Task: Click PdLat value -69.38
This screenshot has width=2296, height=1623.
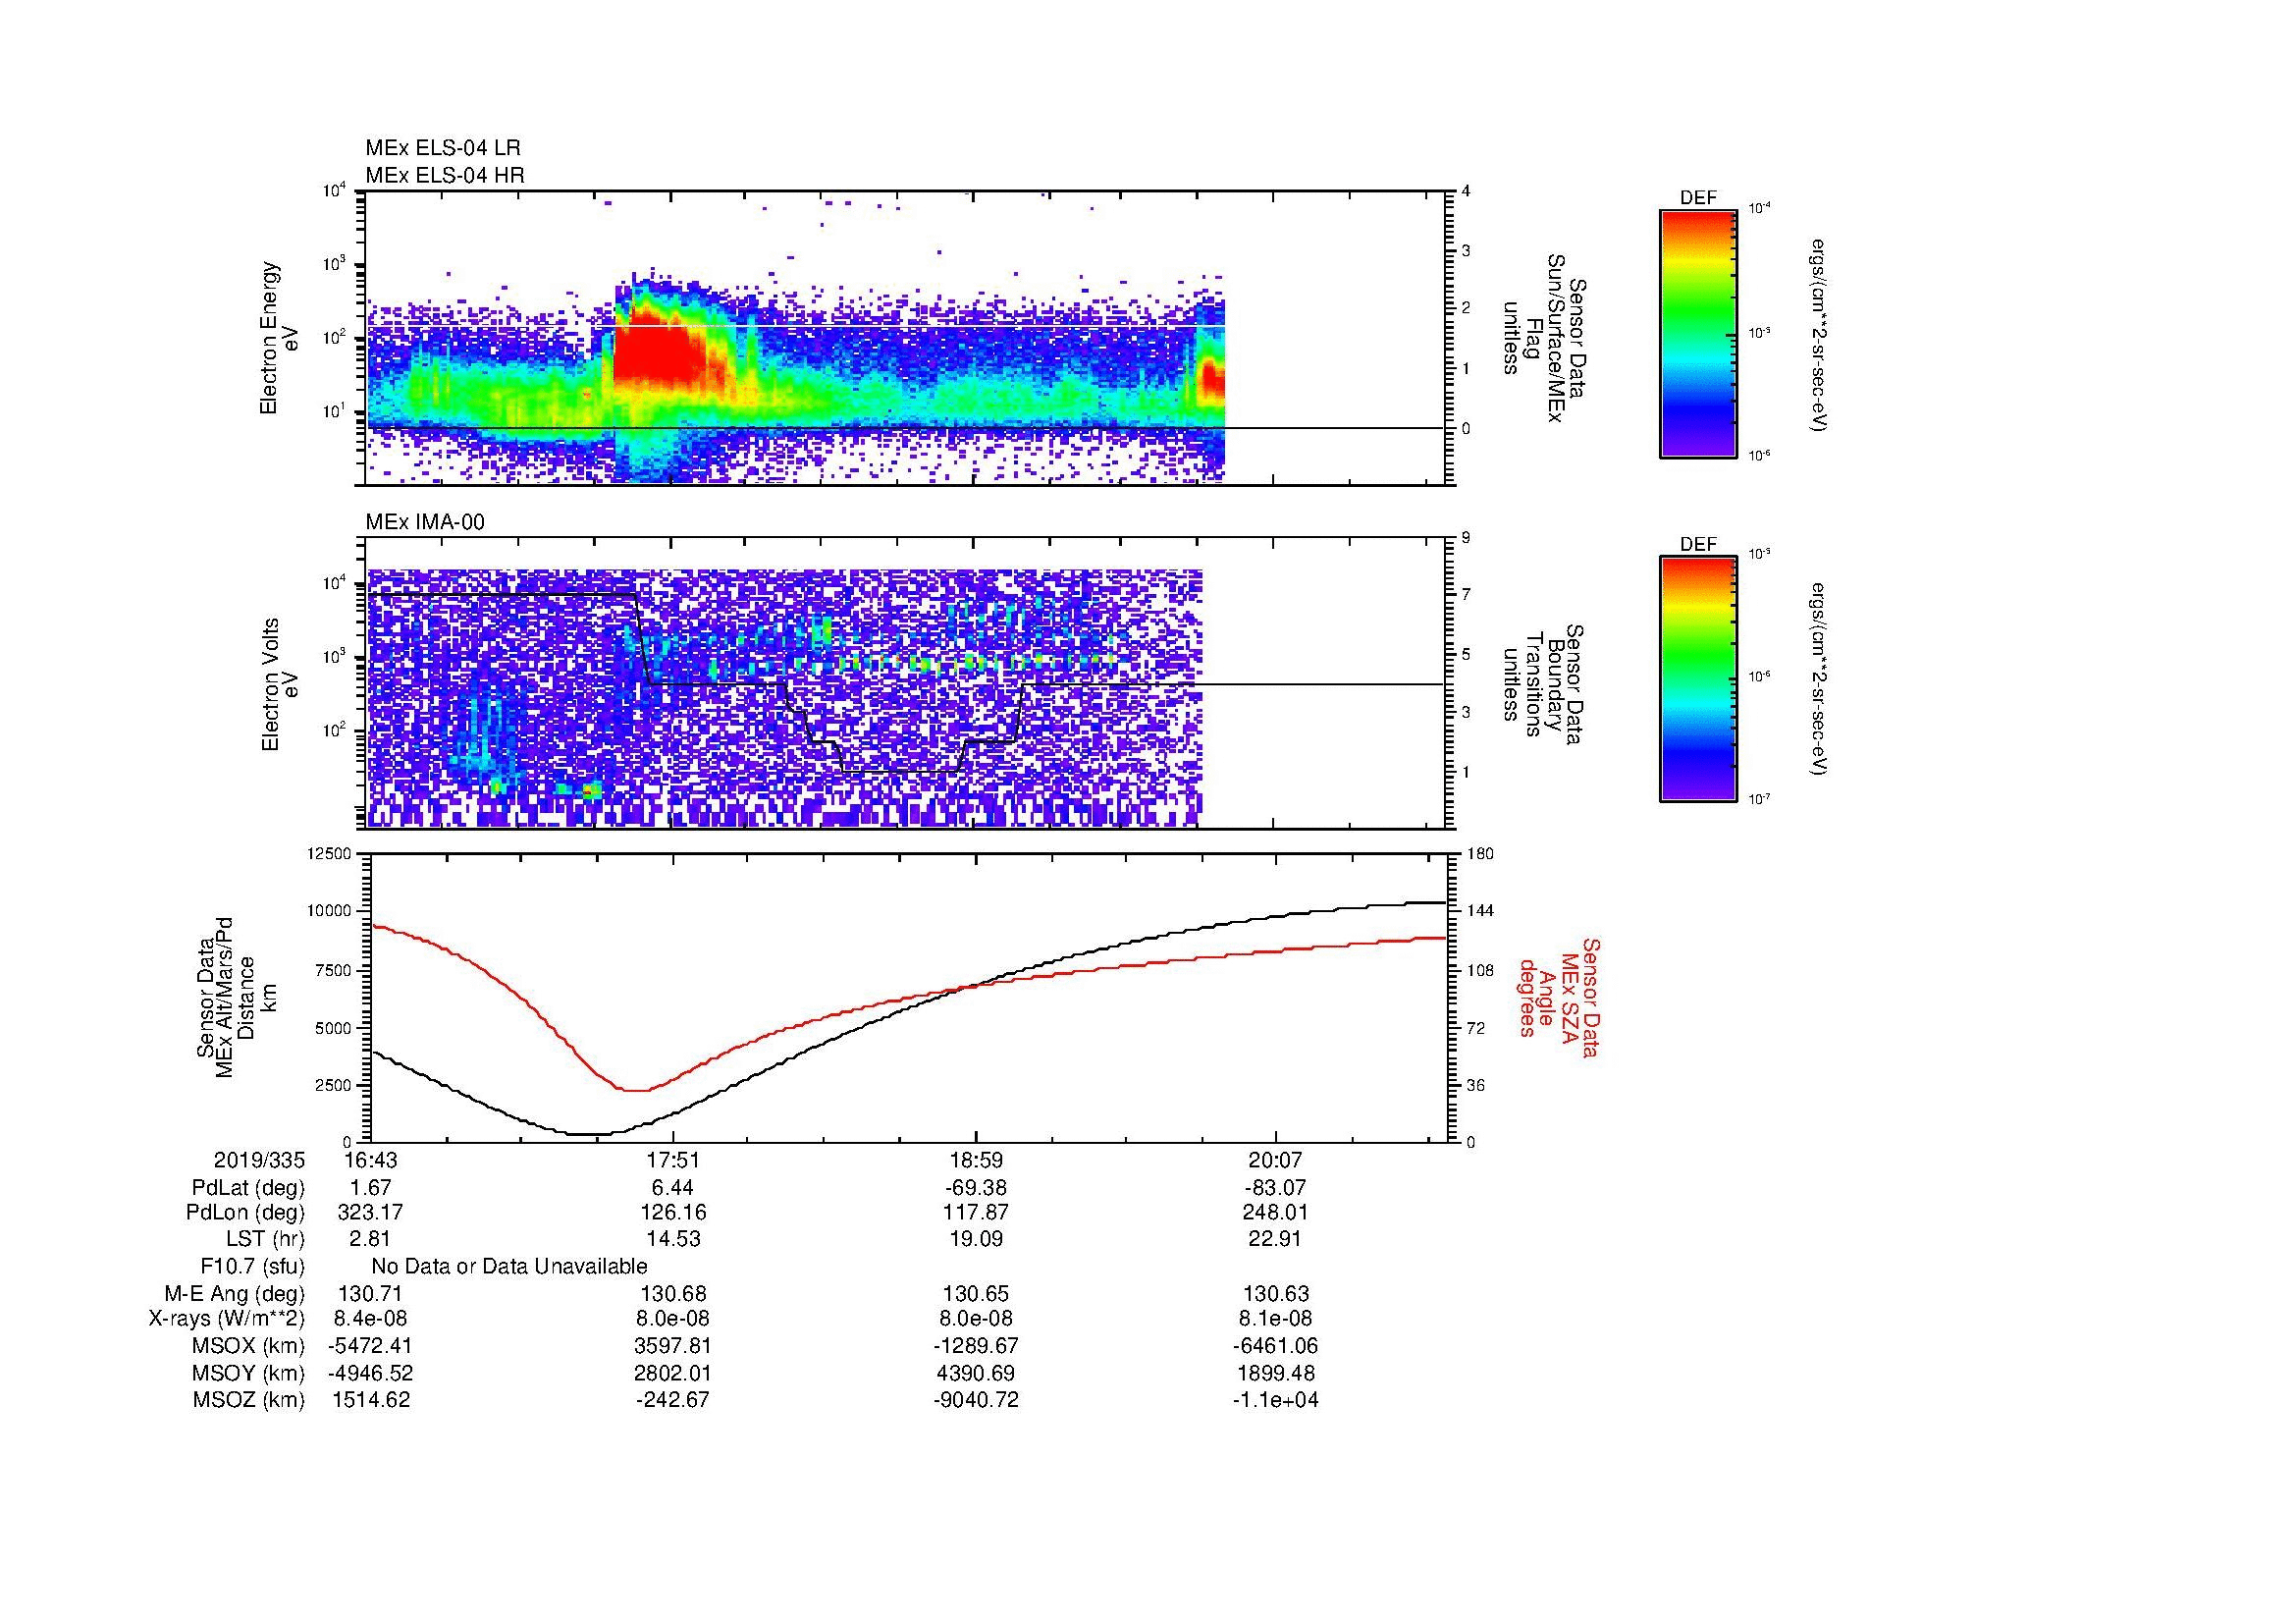Action: pyautogui.click(x=975, y=1188)
